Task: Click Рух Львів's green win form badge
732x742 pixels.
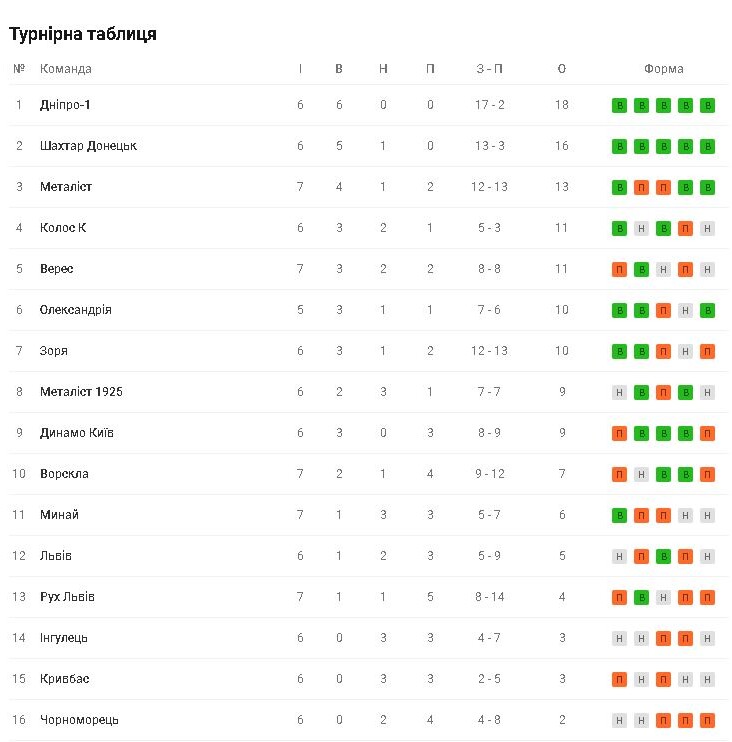Action: (x=641, y=597)
